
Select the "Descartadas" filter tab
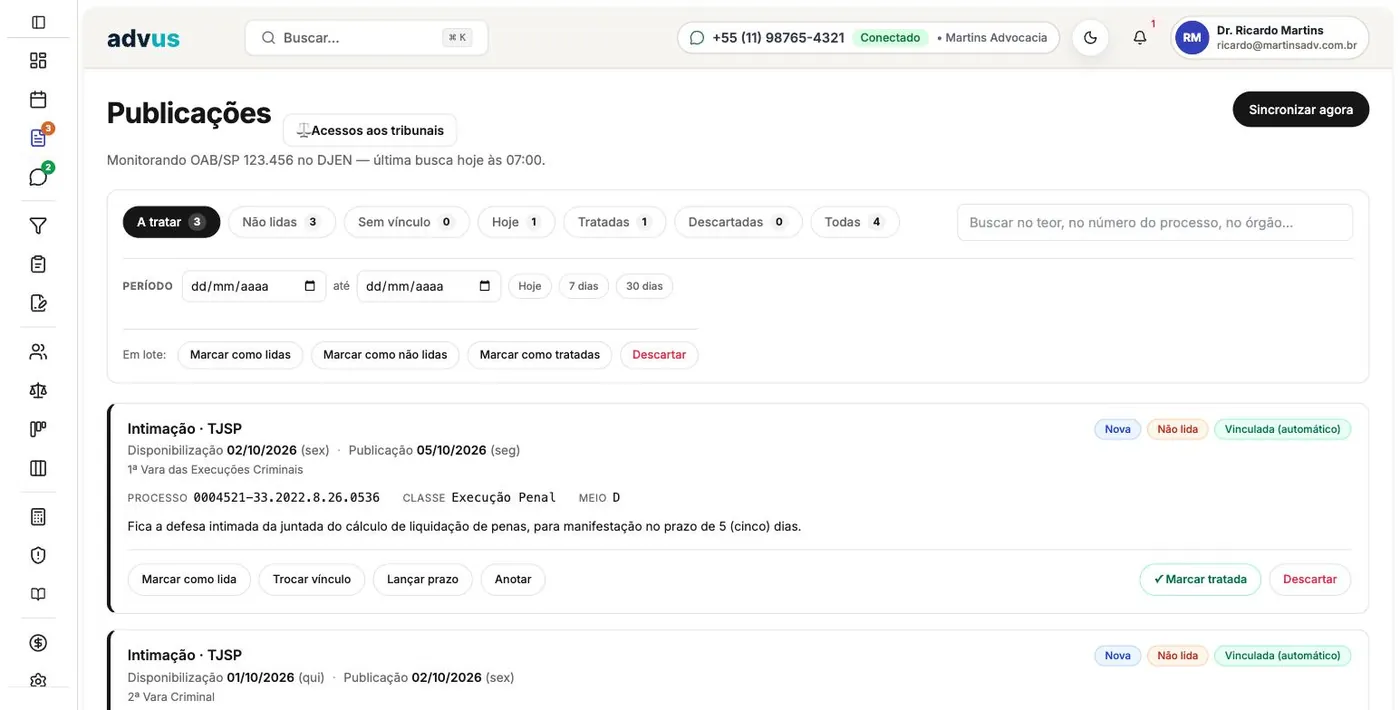pyautogui.click(x=738, y=222)
